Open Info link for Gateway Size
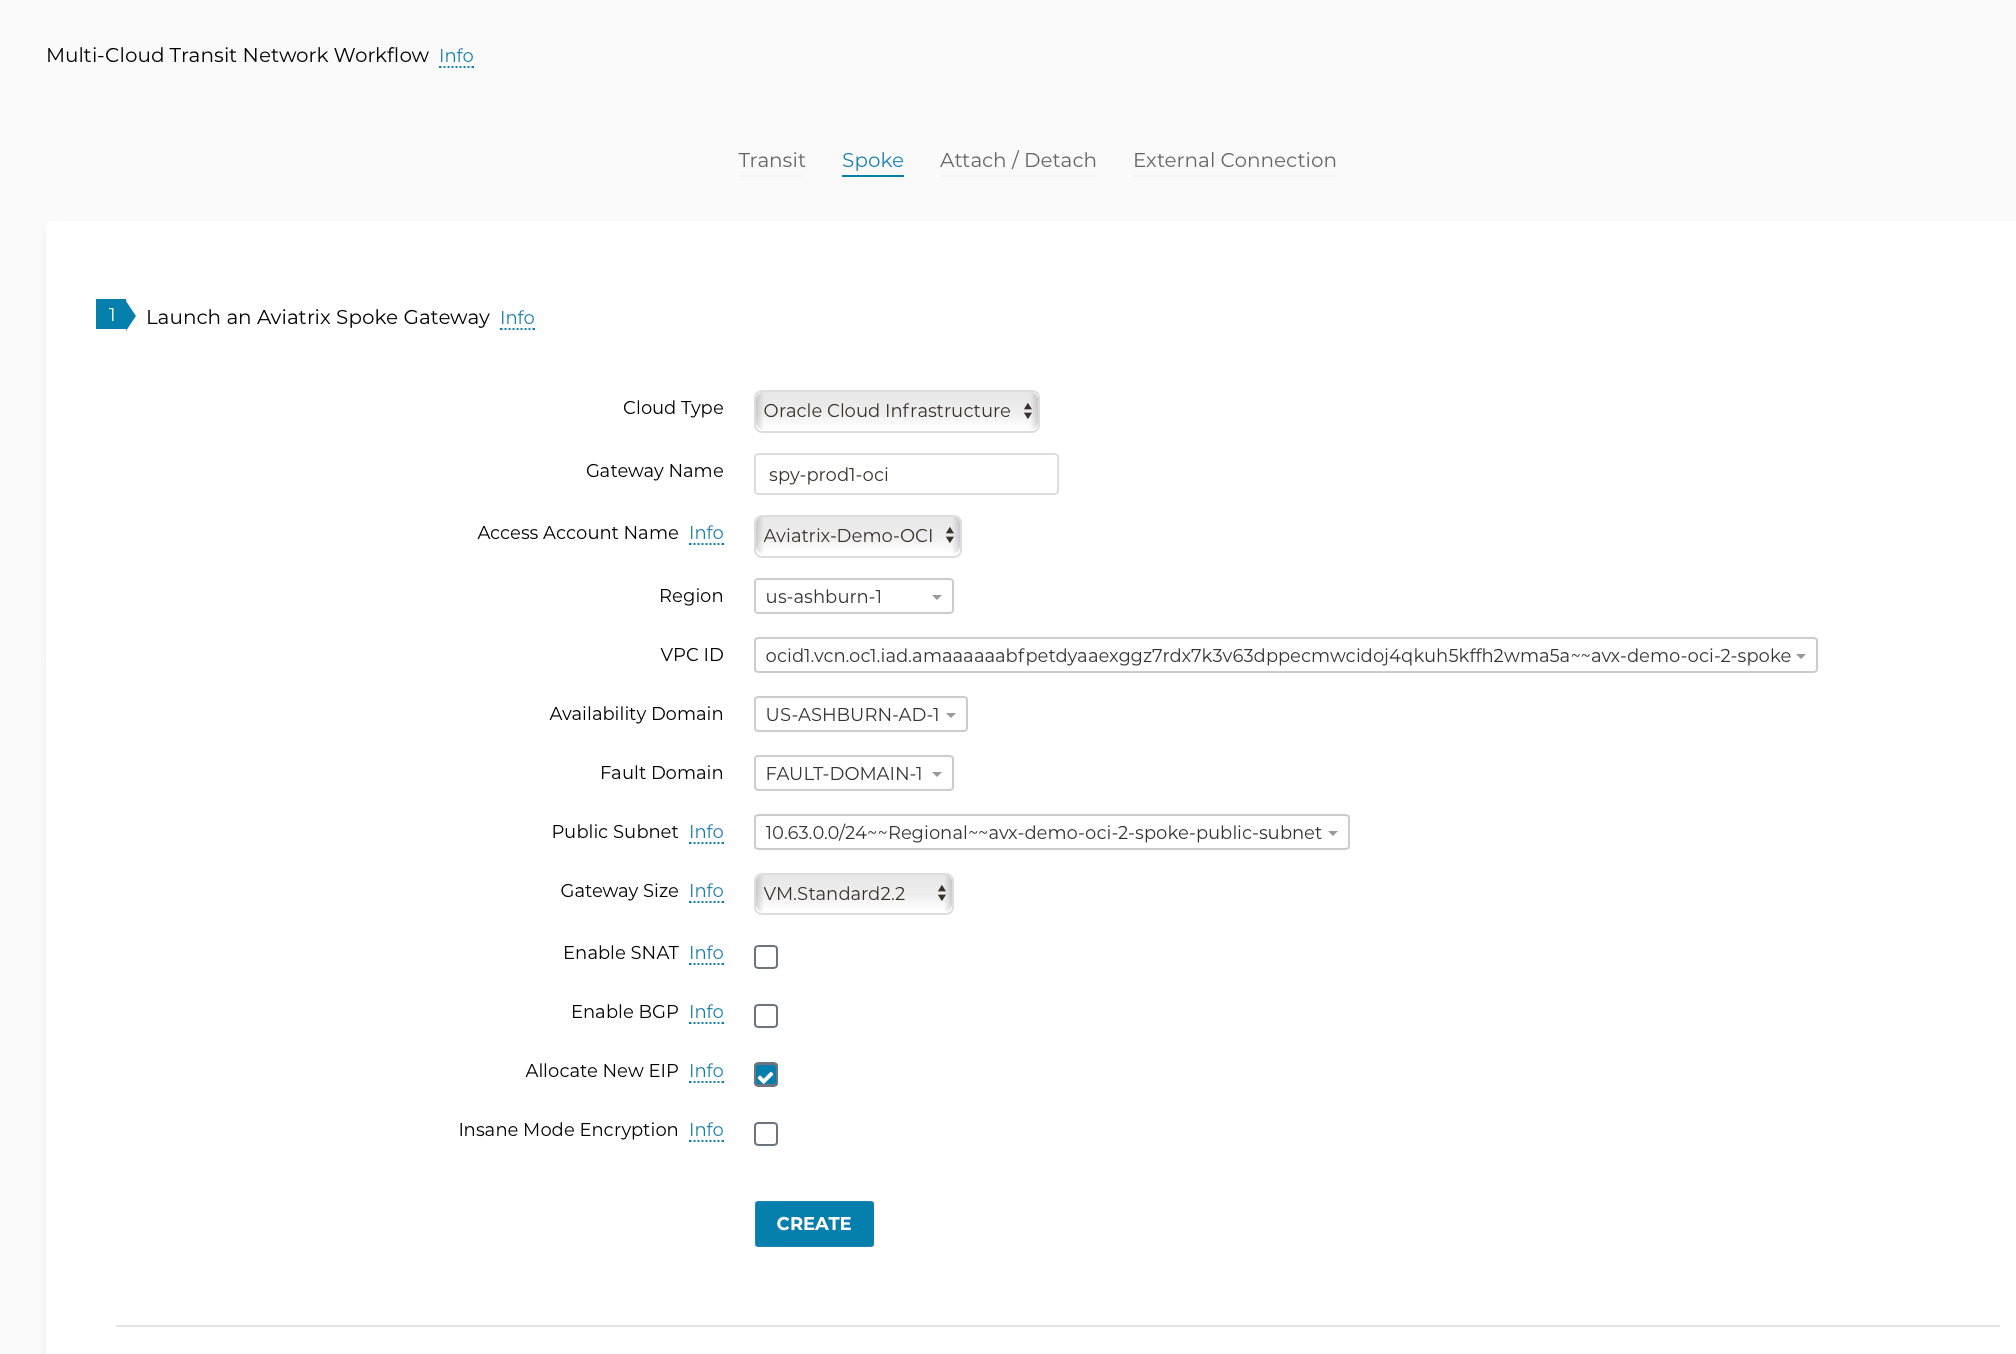2016x1354 pixels. tap(706, 891)
